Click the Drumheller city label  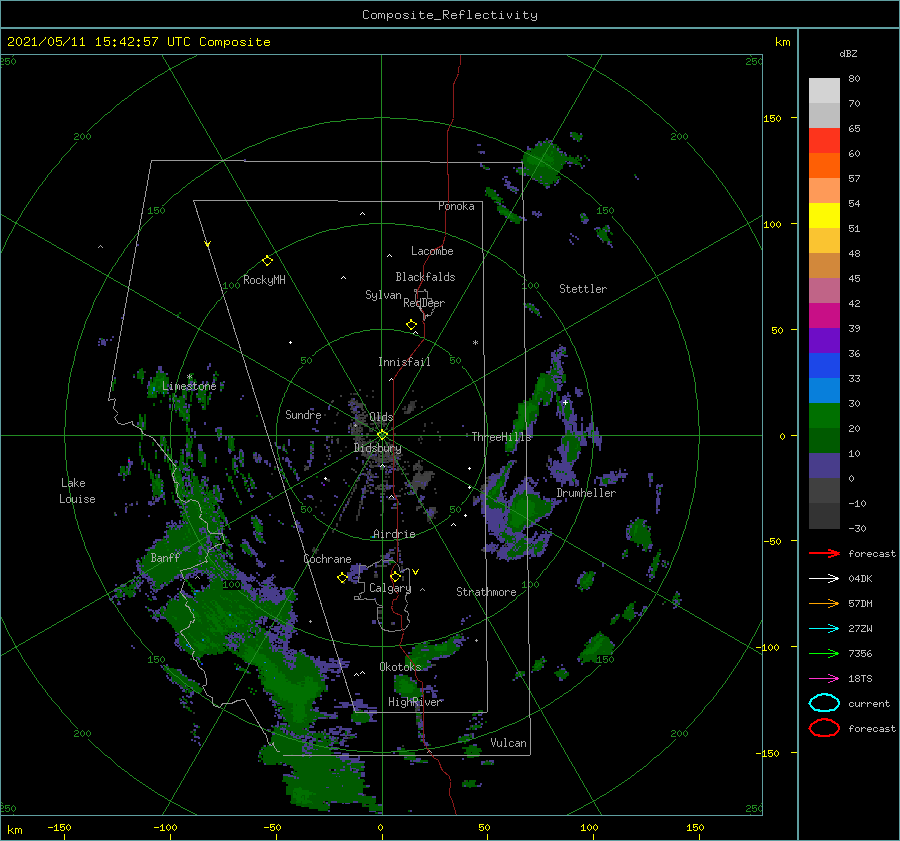tap(586, 493)
